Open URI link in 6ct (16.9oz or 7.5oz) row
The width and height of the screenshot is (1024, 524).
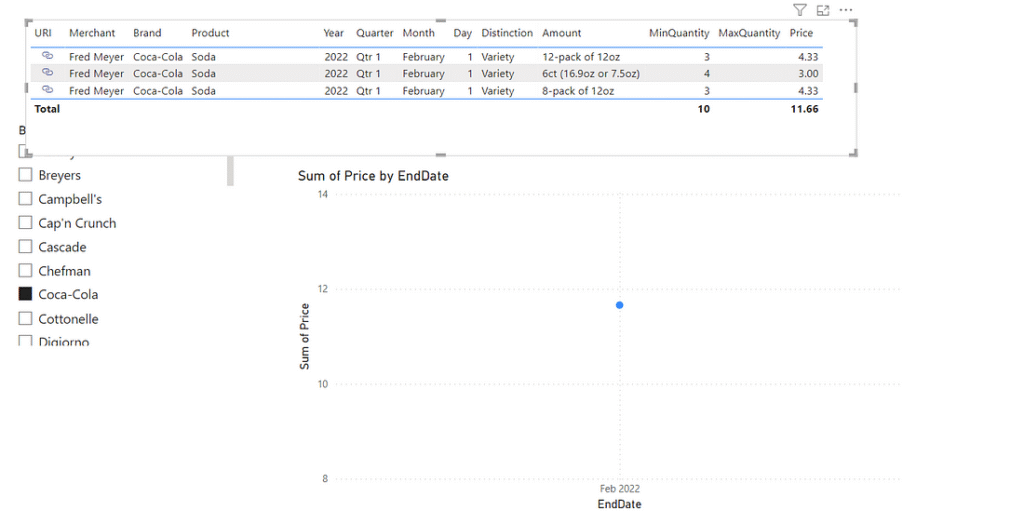[x=47, y=73]
